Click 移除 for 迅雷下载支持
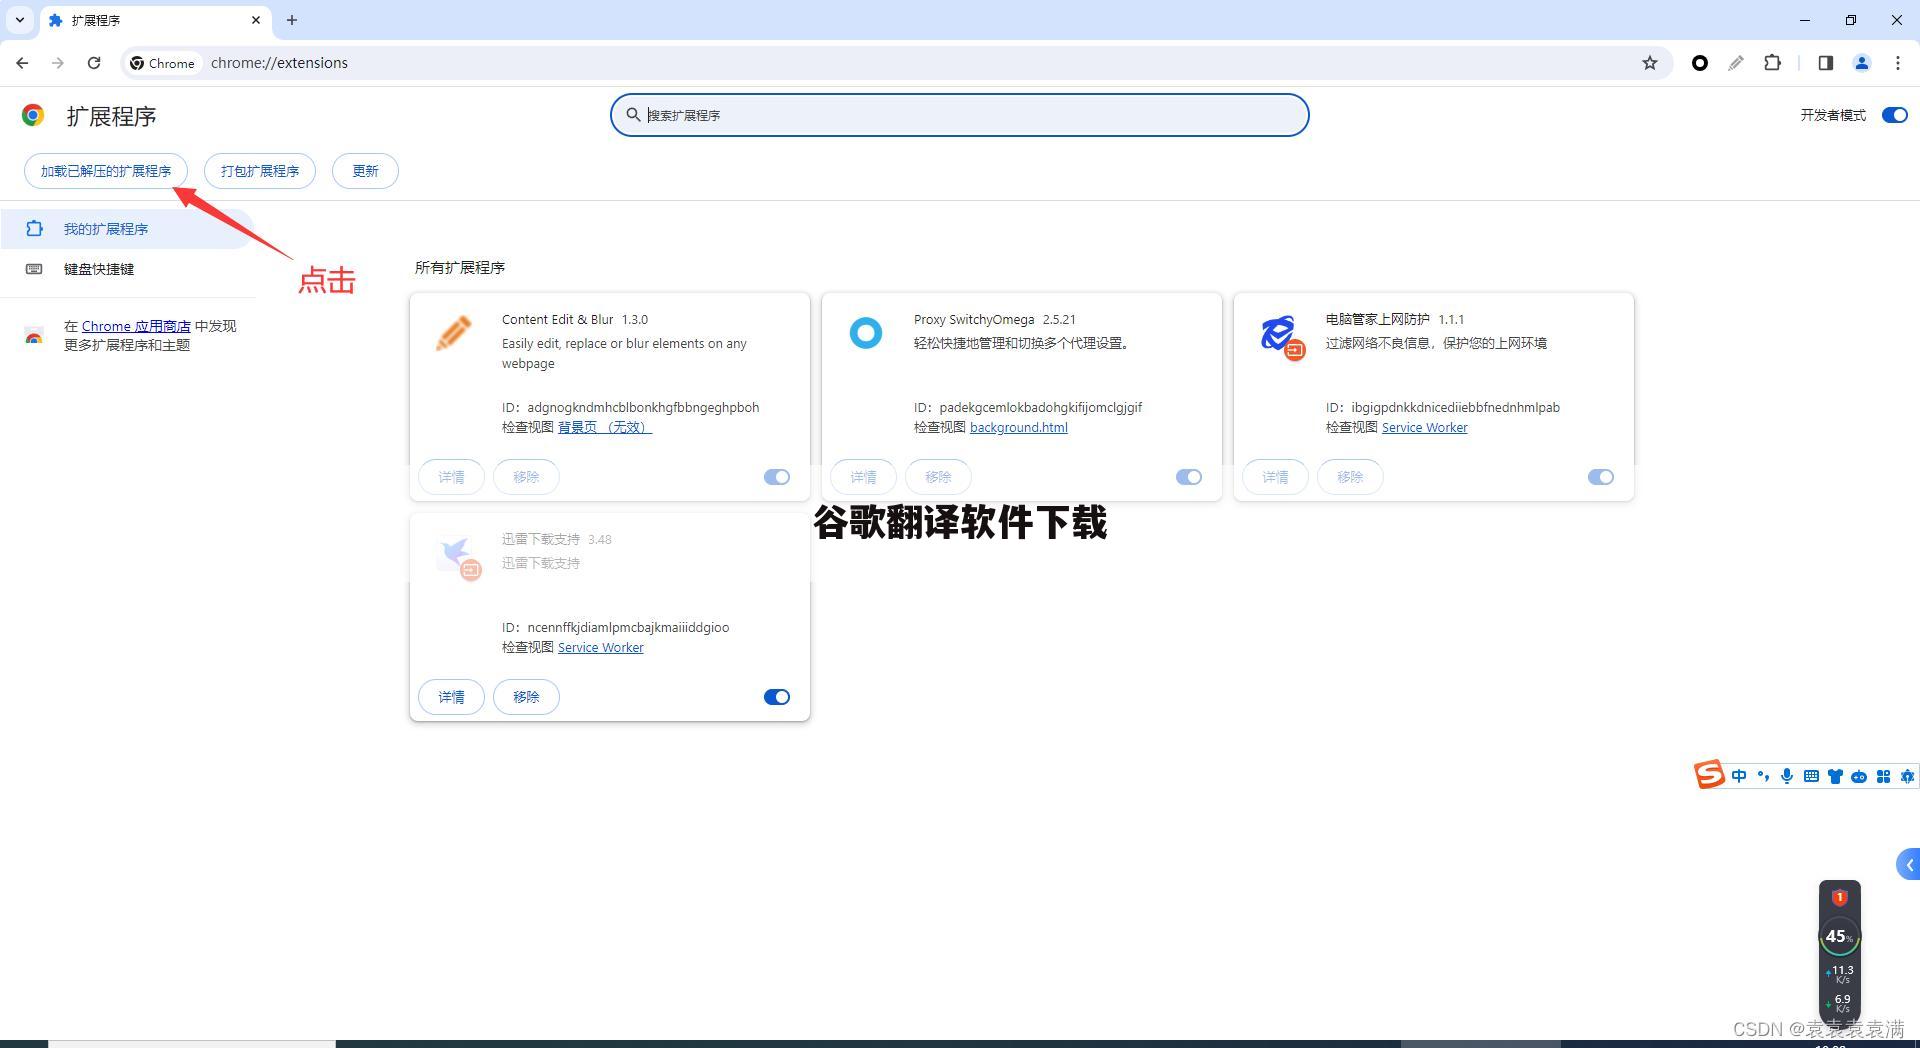Viewport: 1920px width, 1048px height. 526,697
